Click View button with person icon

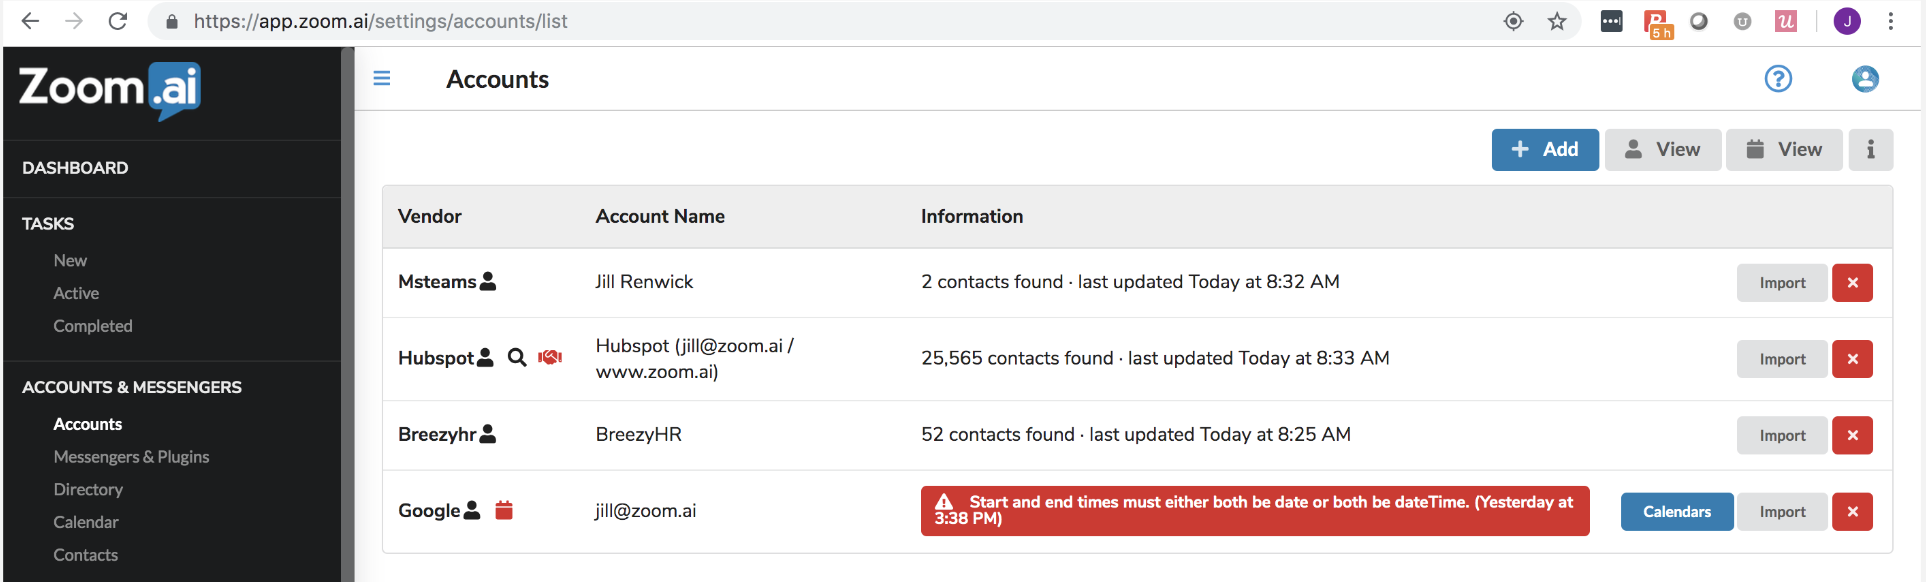1663,150
